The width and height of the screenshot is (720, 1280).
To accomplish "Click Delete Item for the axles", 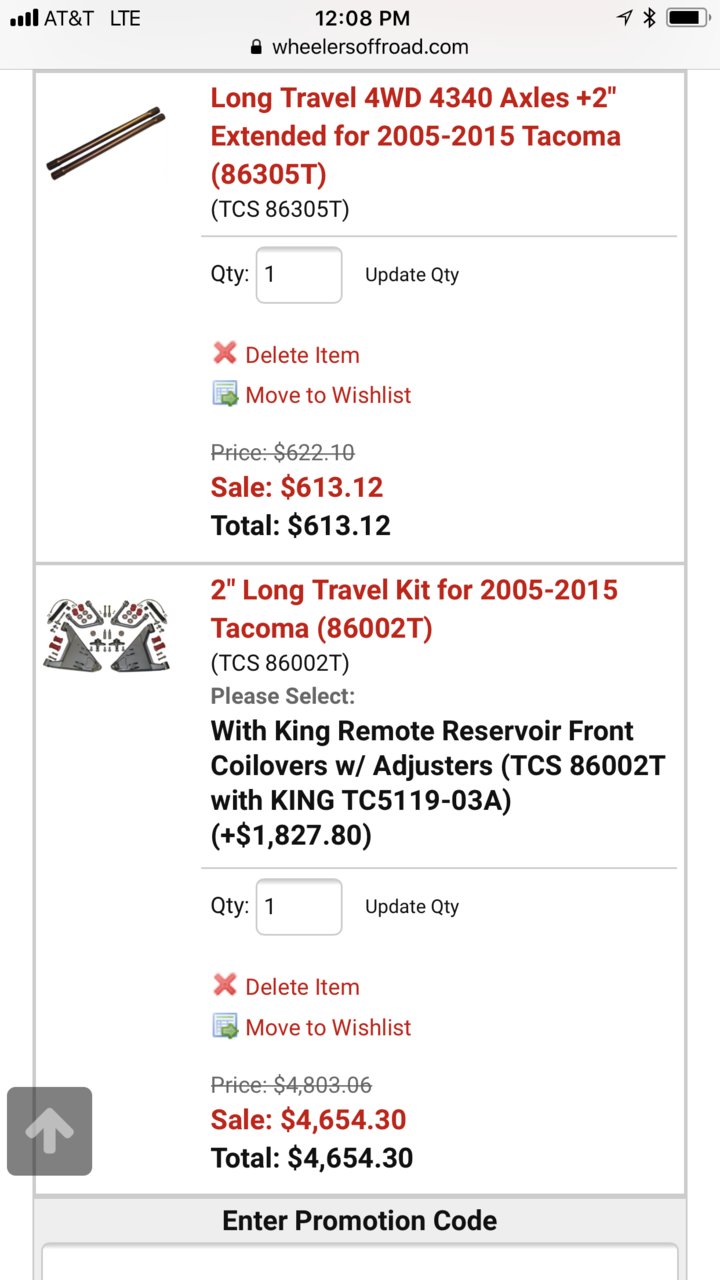I will point(302,355).
